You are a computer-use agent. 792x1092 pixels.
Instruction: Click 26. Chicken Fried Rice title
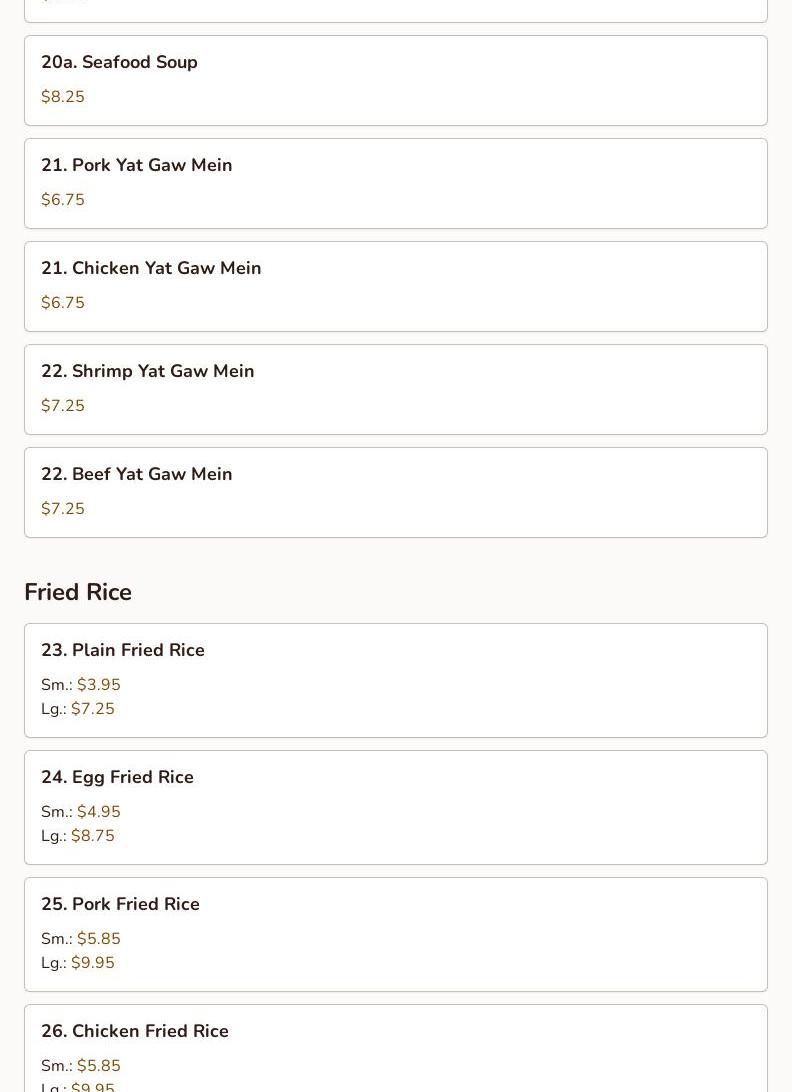[135, 1031]
